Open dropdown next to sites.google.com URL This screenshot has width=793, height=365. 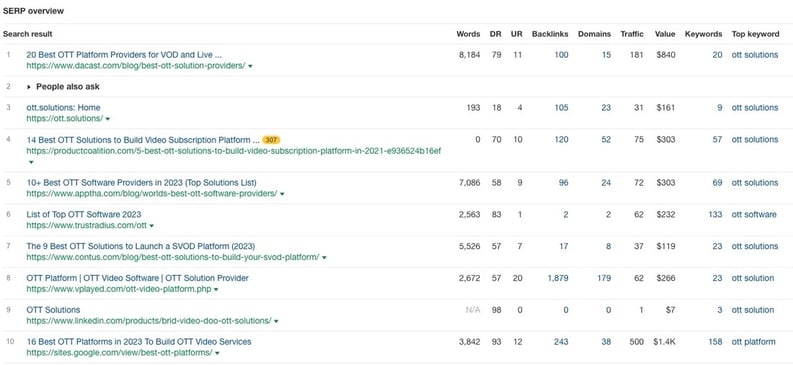coord(217,353)
